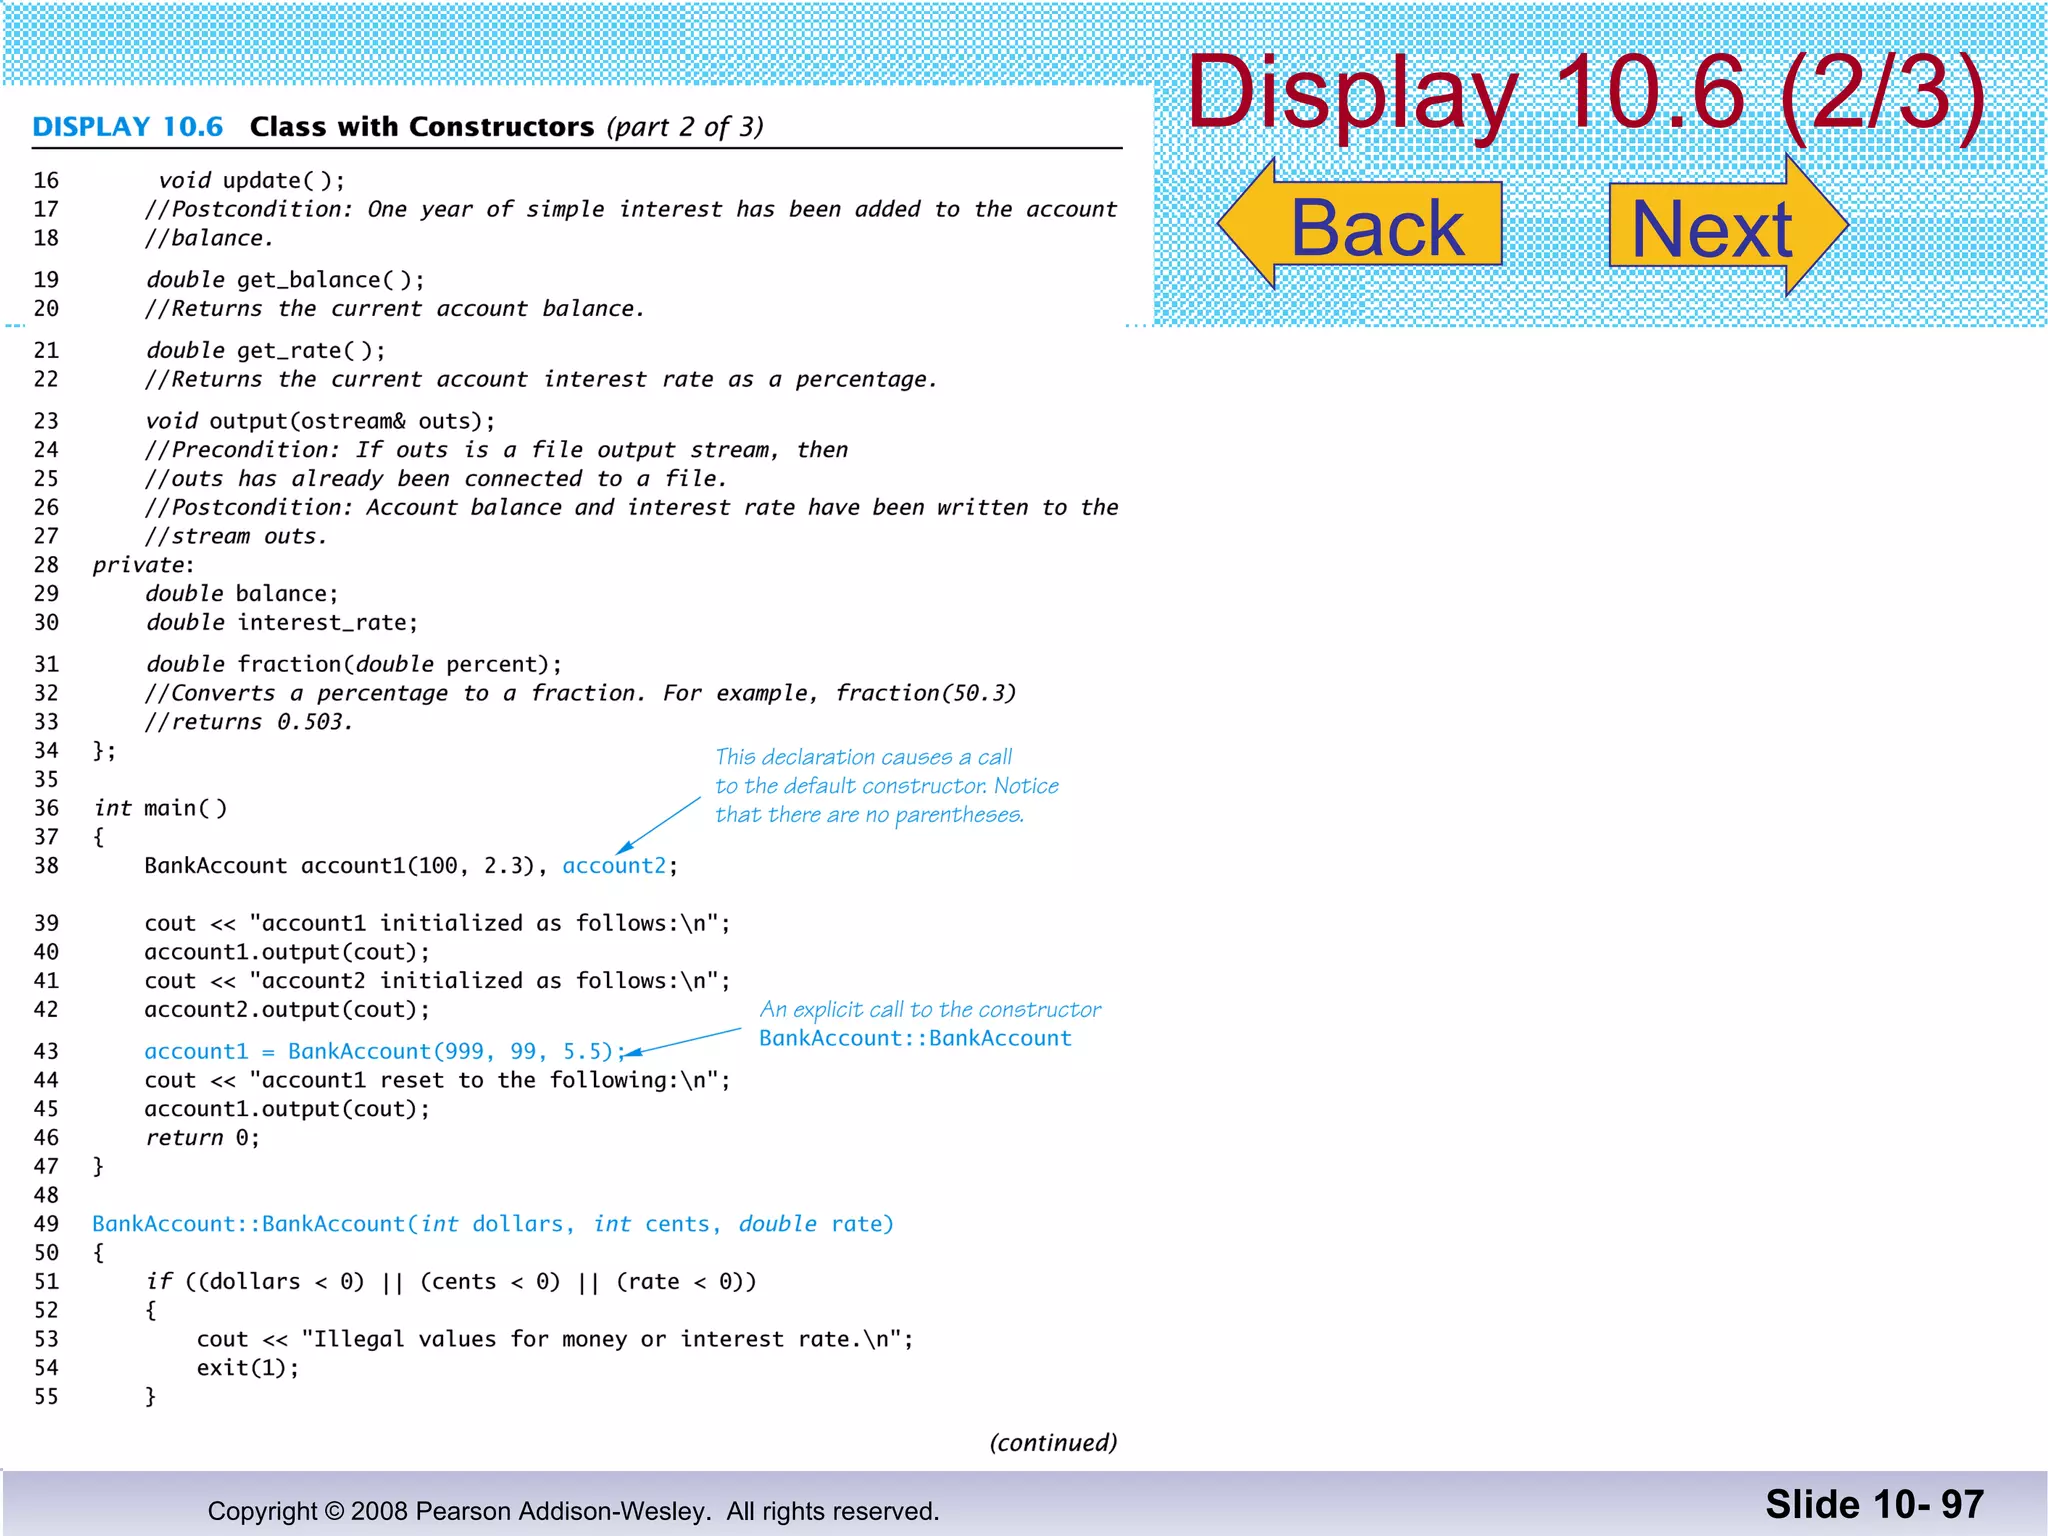Screen dimensions: 2048x1536
Task: Click line 49 constructor definition header
Action: pyautogui.click(x=493, y=1225)
